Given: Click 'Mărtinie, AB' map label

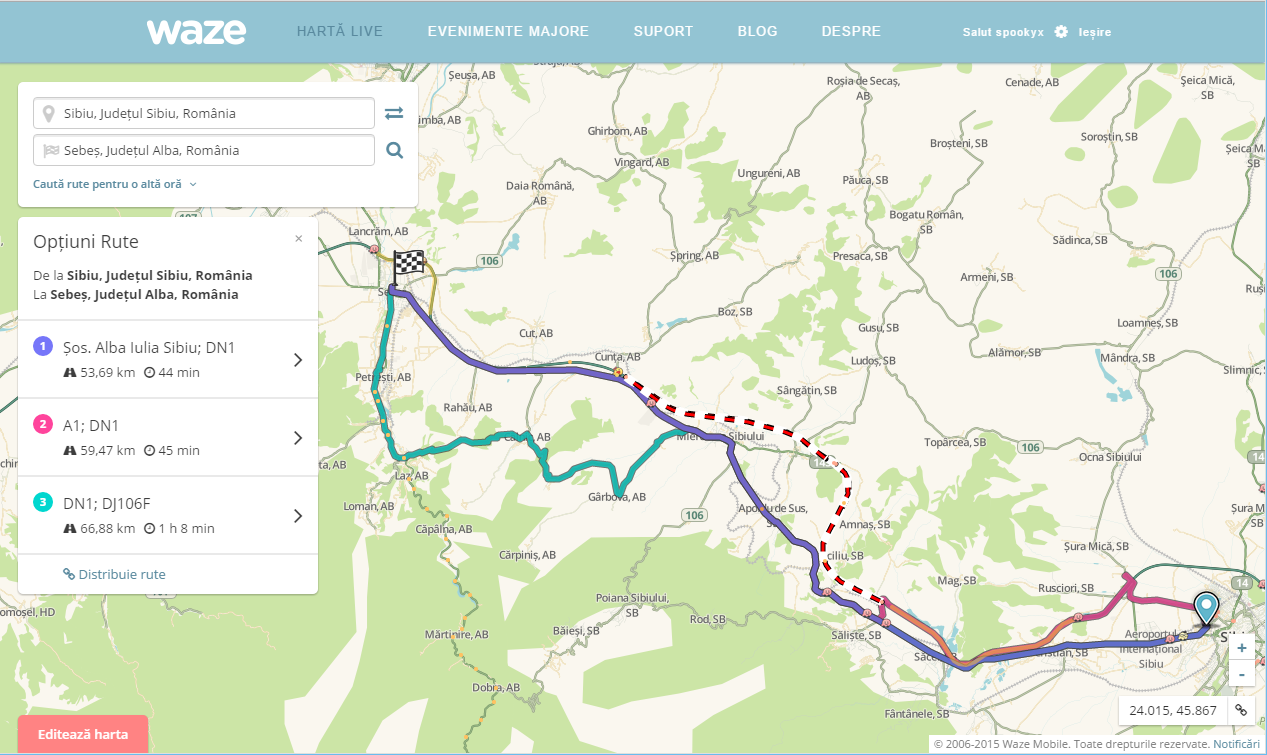Looking at the screenshot, I should (x=457, y=635).
